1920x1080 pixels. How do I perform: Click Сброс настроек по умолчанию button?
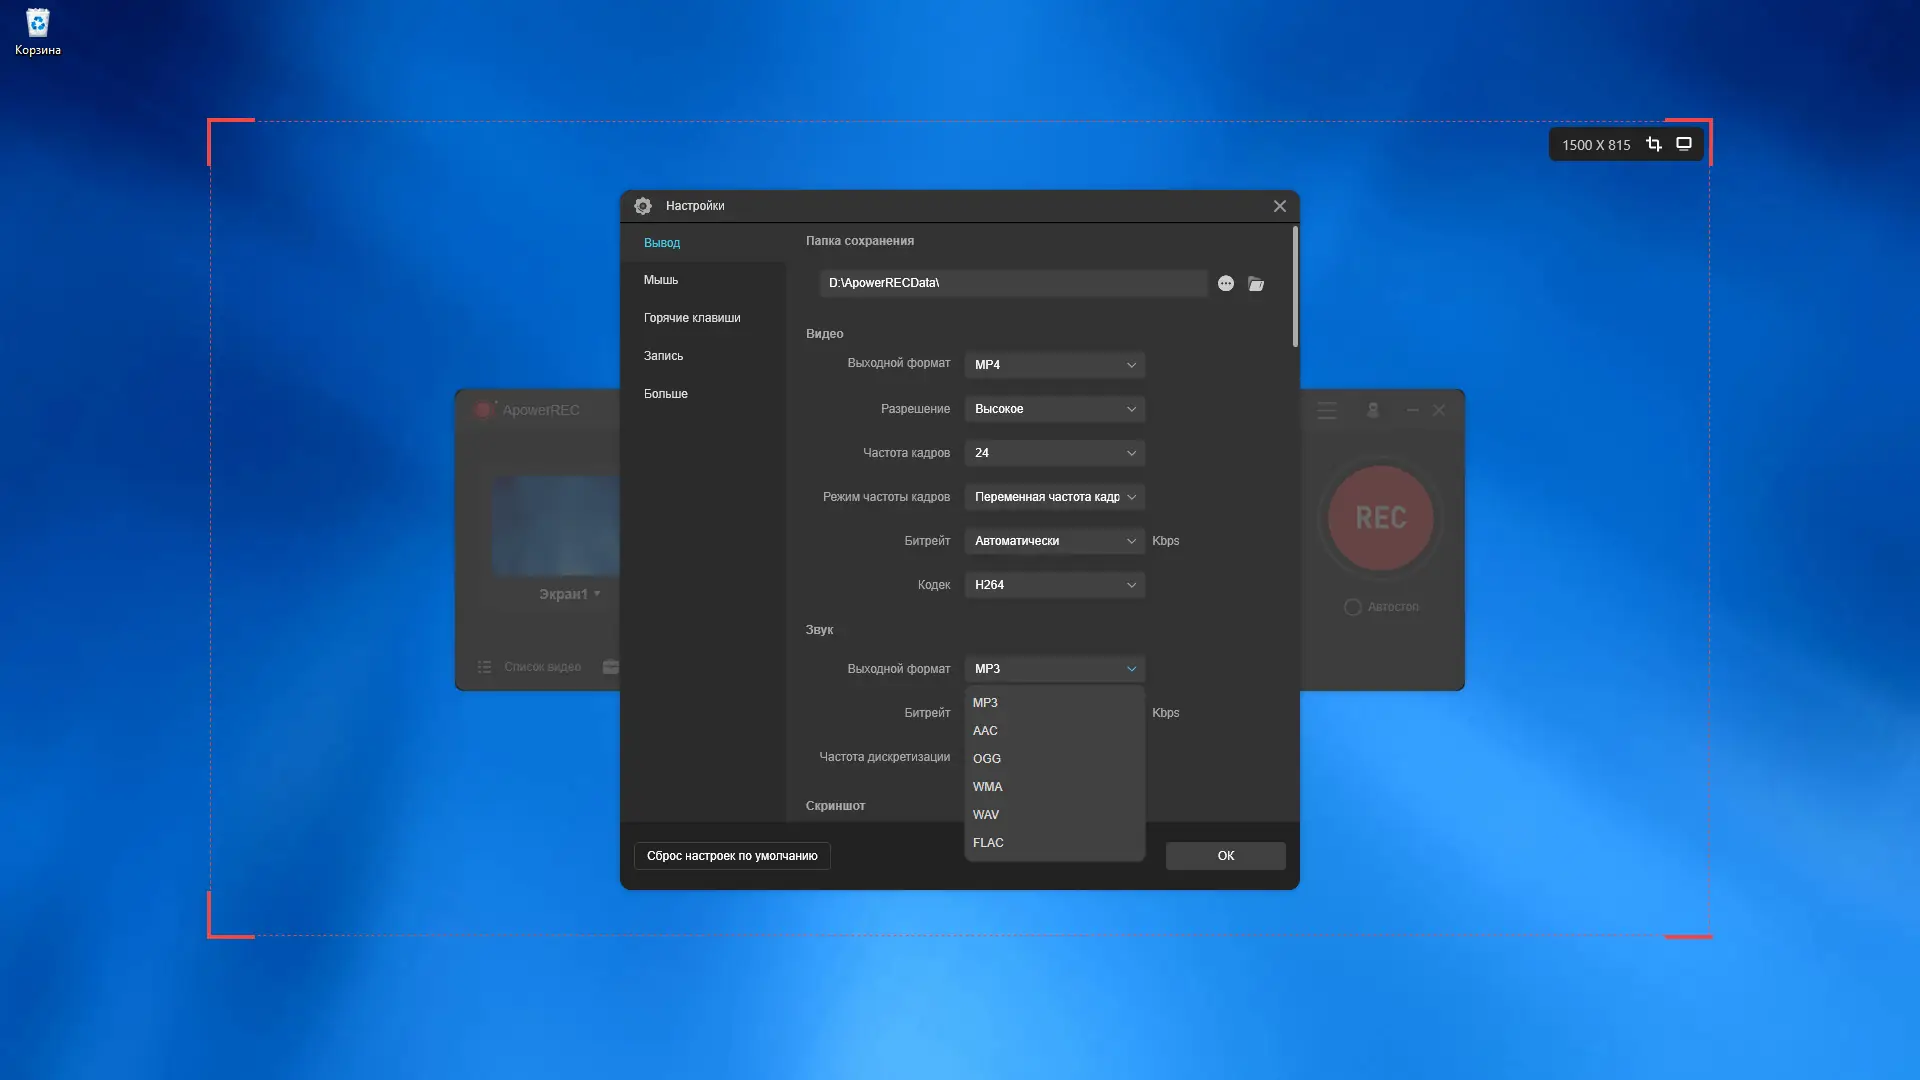click(732, 856)
